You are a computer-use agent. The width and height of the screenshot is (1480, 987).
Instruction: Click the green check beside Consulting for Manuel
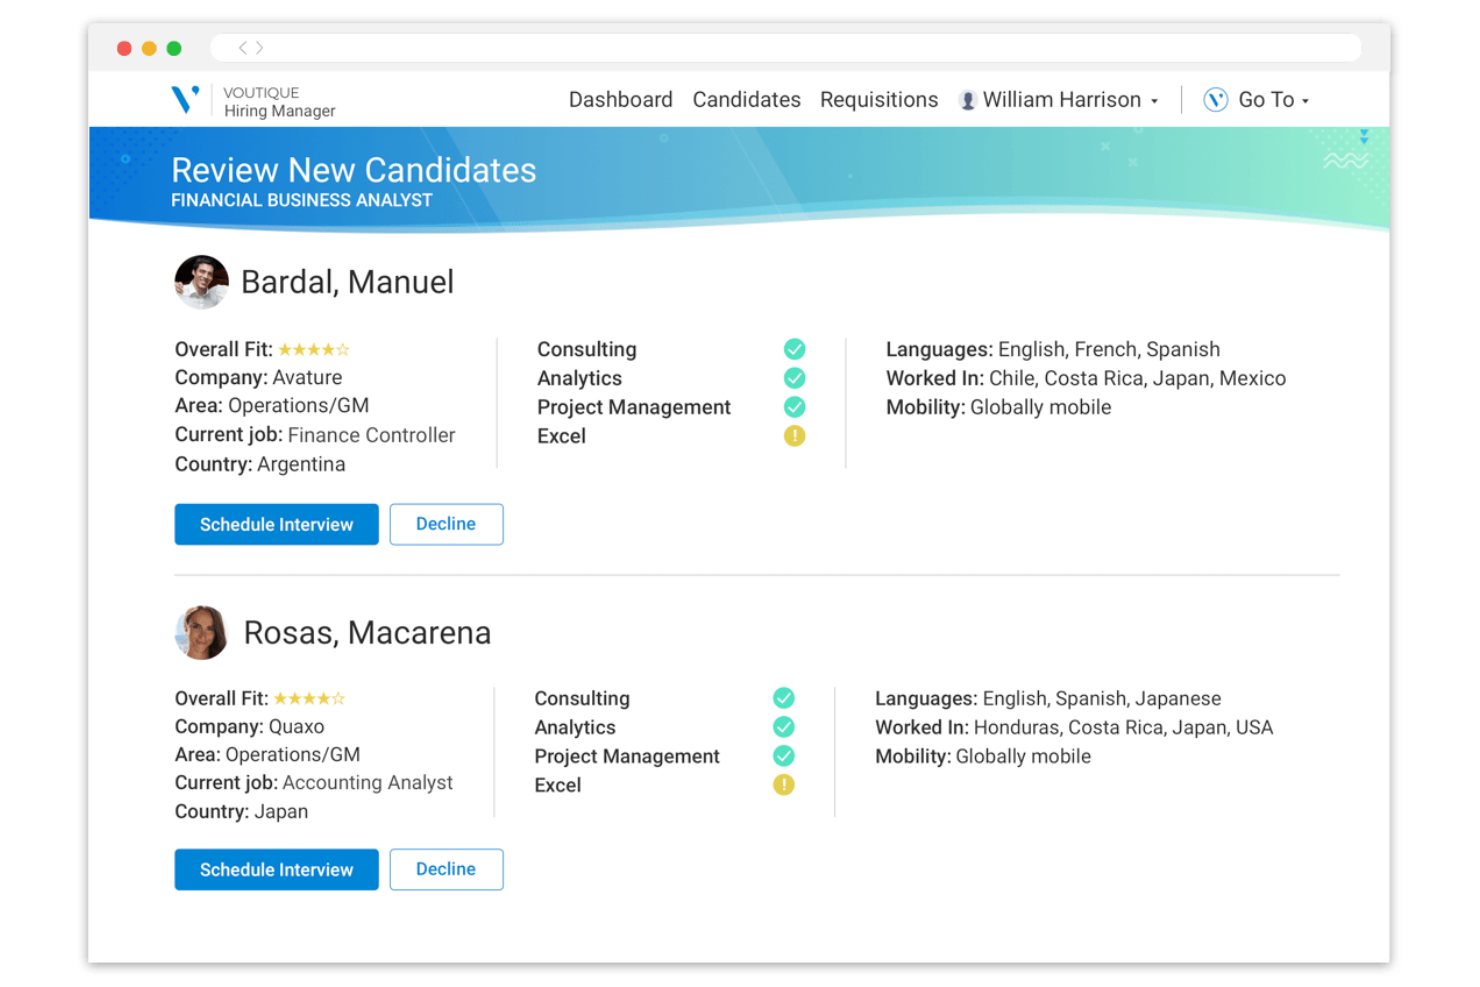794,349
